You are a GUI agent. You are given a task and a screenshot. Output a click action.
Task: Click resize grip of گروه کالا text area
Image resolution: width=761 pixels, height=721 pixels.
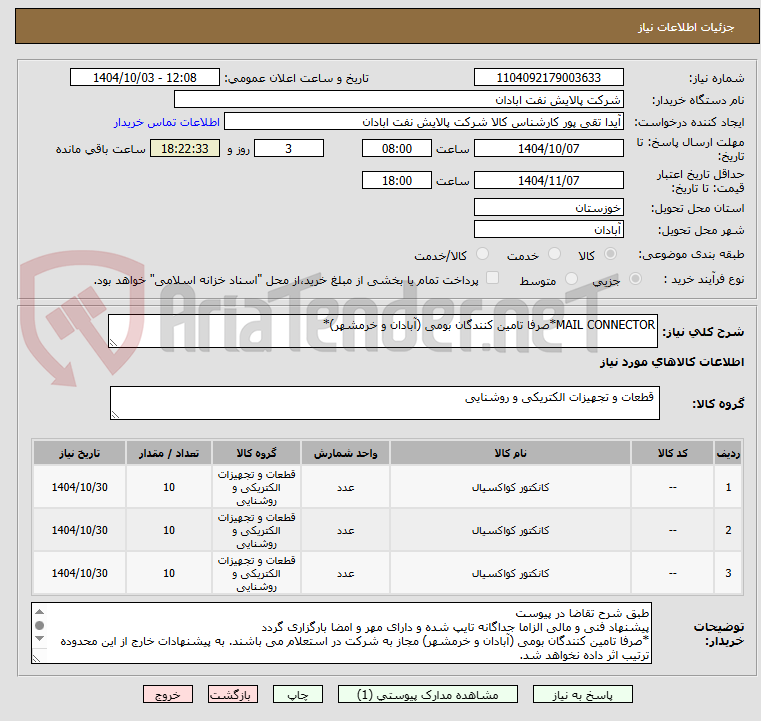click(115, 414)
